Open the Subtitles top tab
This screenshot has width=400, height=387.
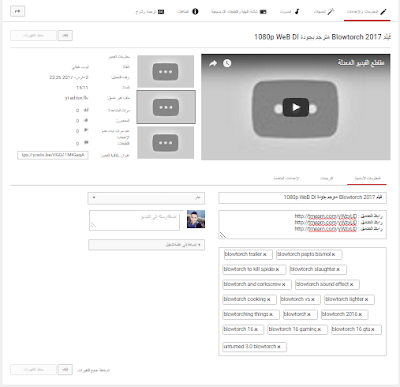click(150, 12)
